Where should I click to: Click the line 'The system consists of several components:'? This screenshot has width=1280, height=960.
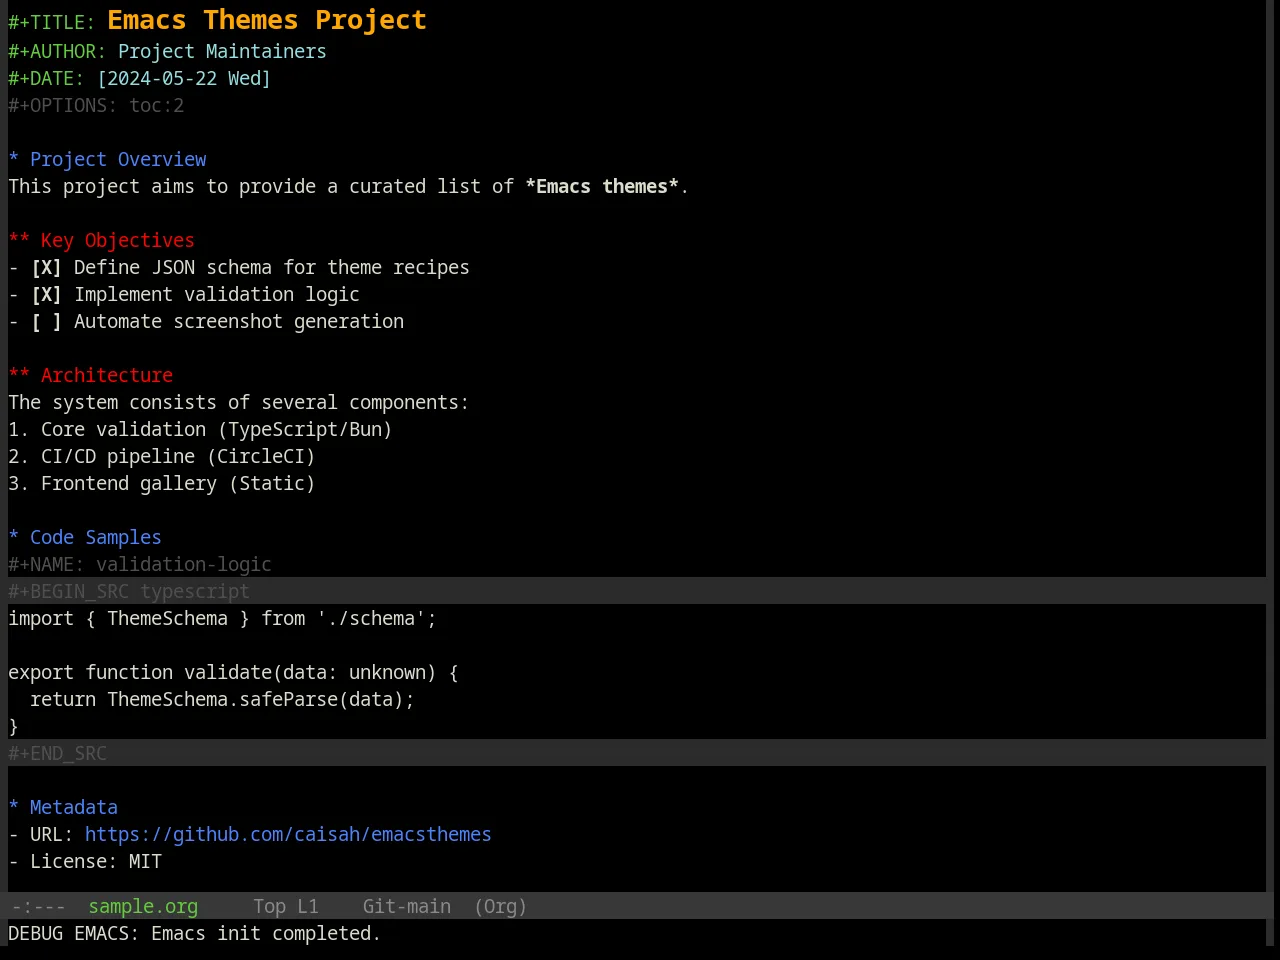coord(239,403)
